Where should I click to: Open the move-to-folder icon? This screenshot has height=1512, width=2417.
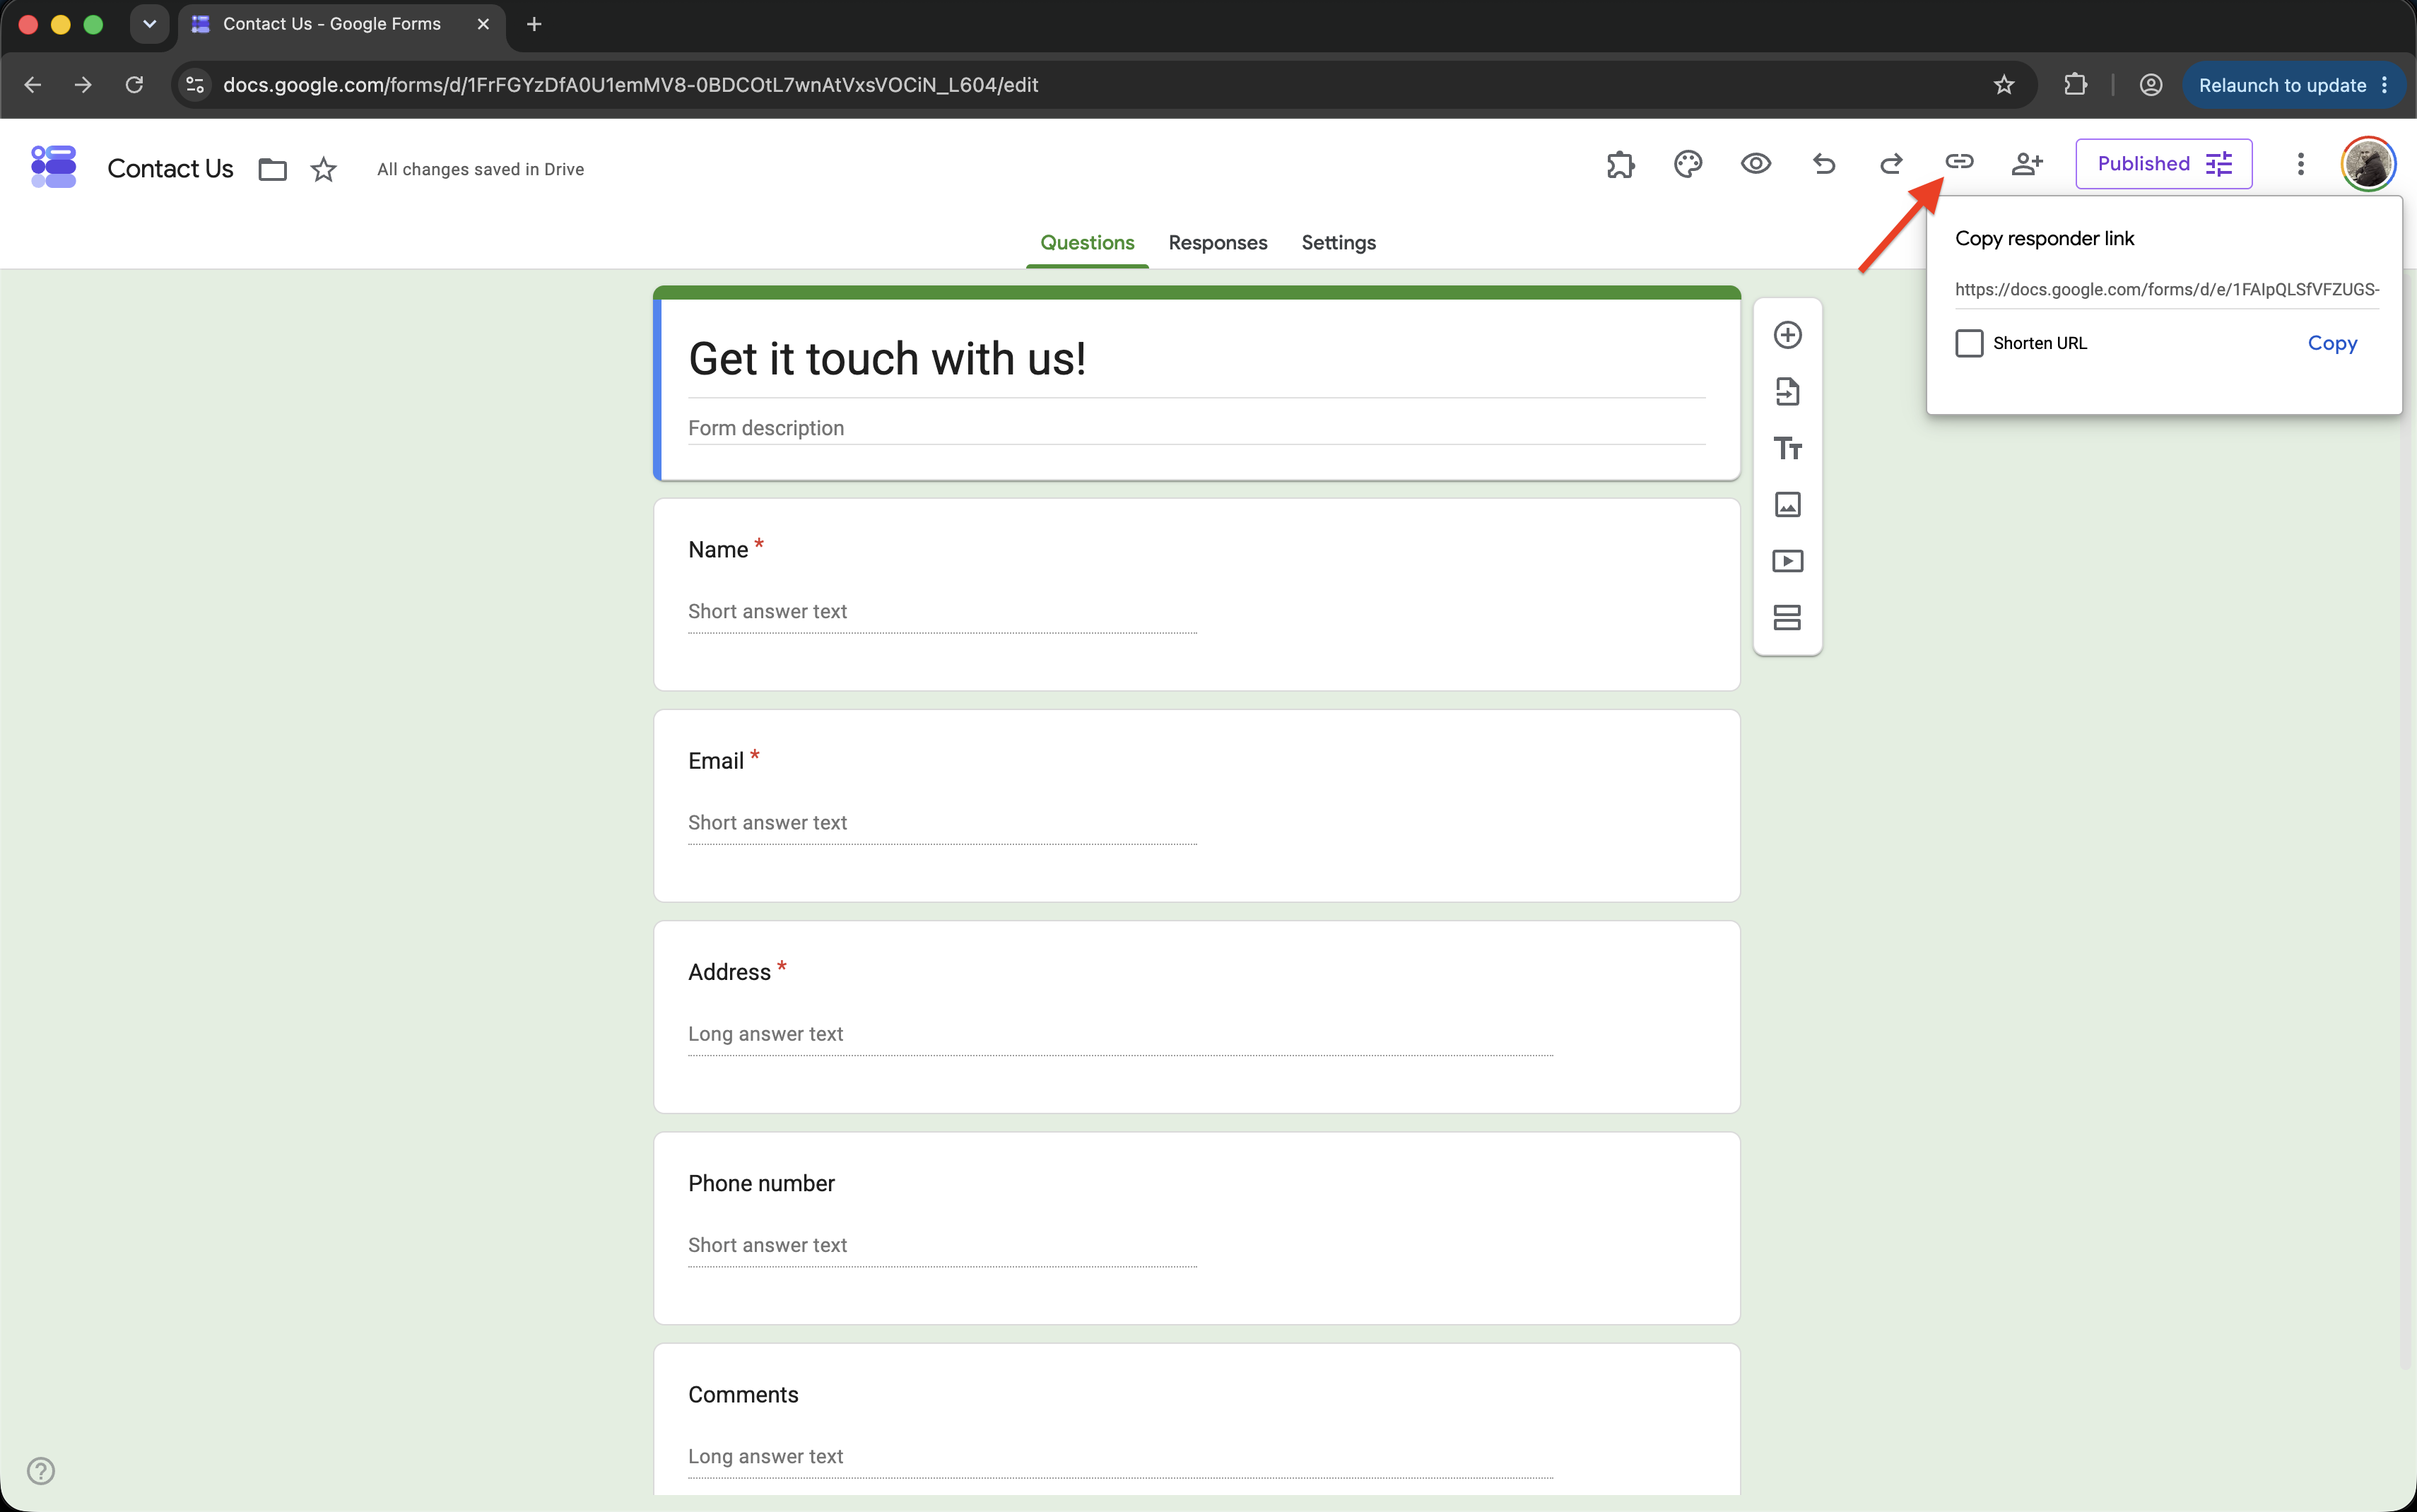click(x=272, y=169)
